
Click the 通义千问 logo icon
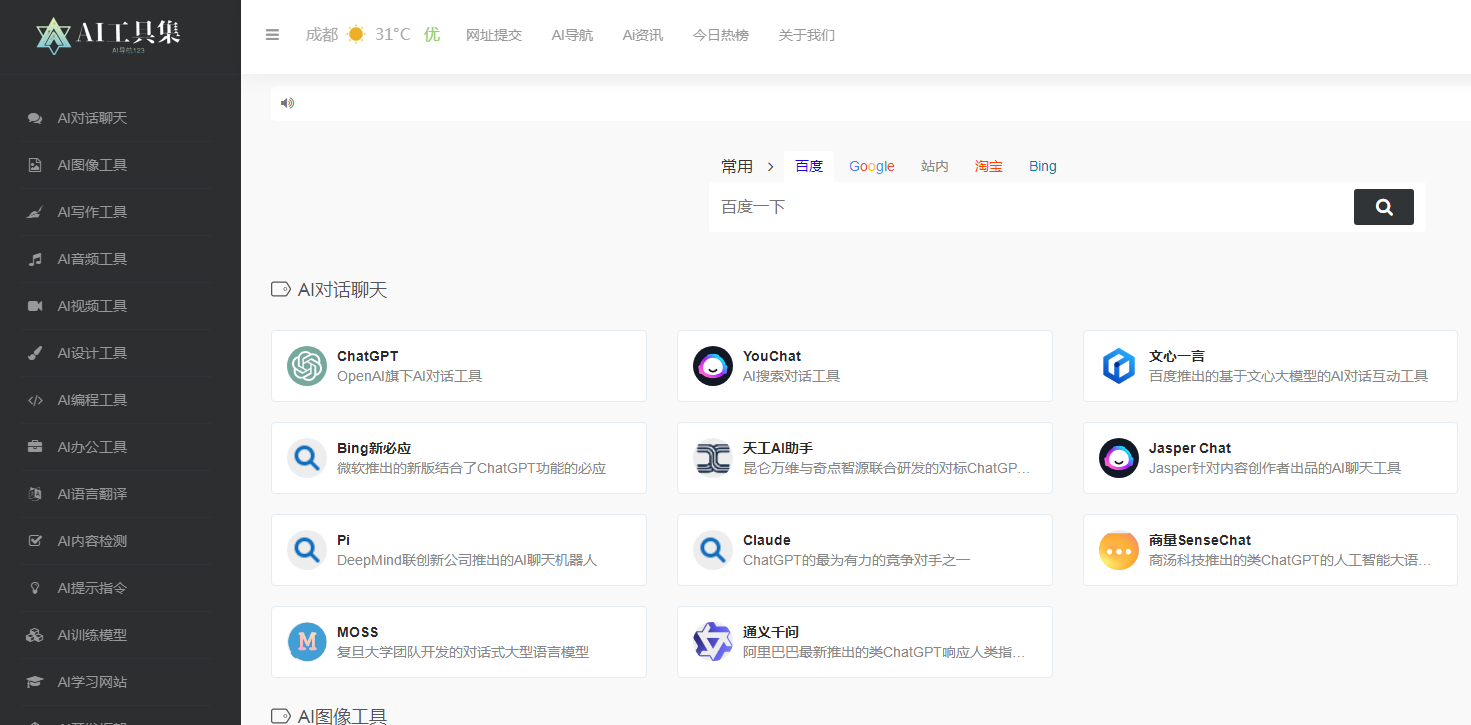point(713,642)
